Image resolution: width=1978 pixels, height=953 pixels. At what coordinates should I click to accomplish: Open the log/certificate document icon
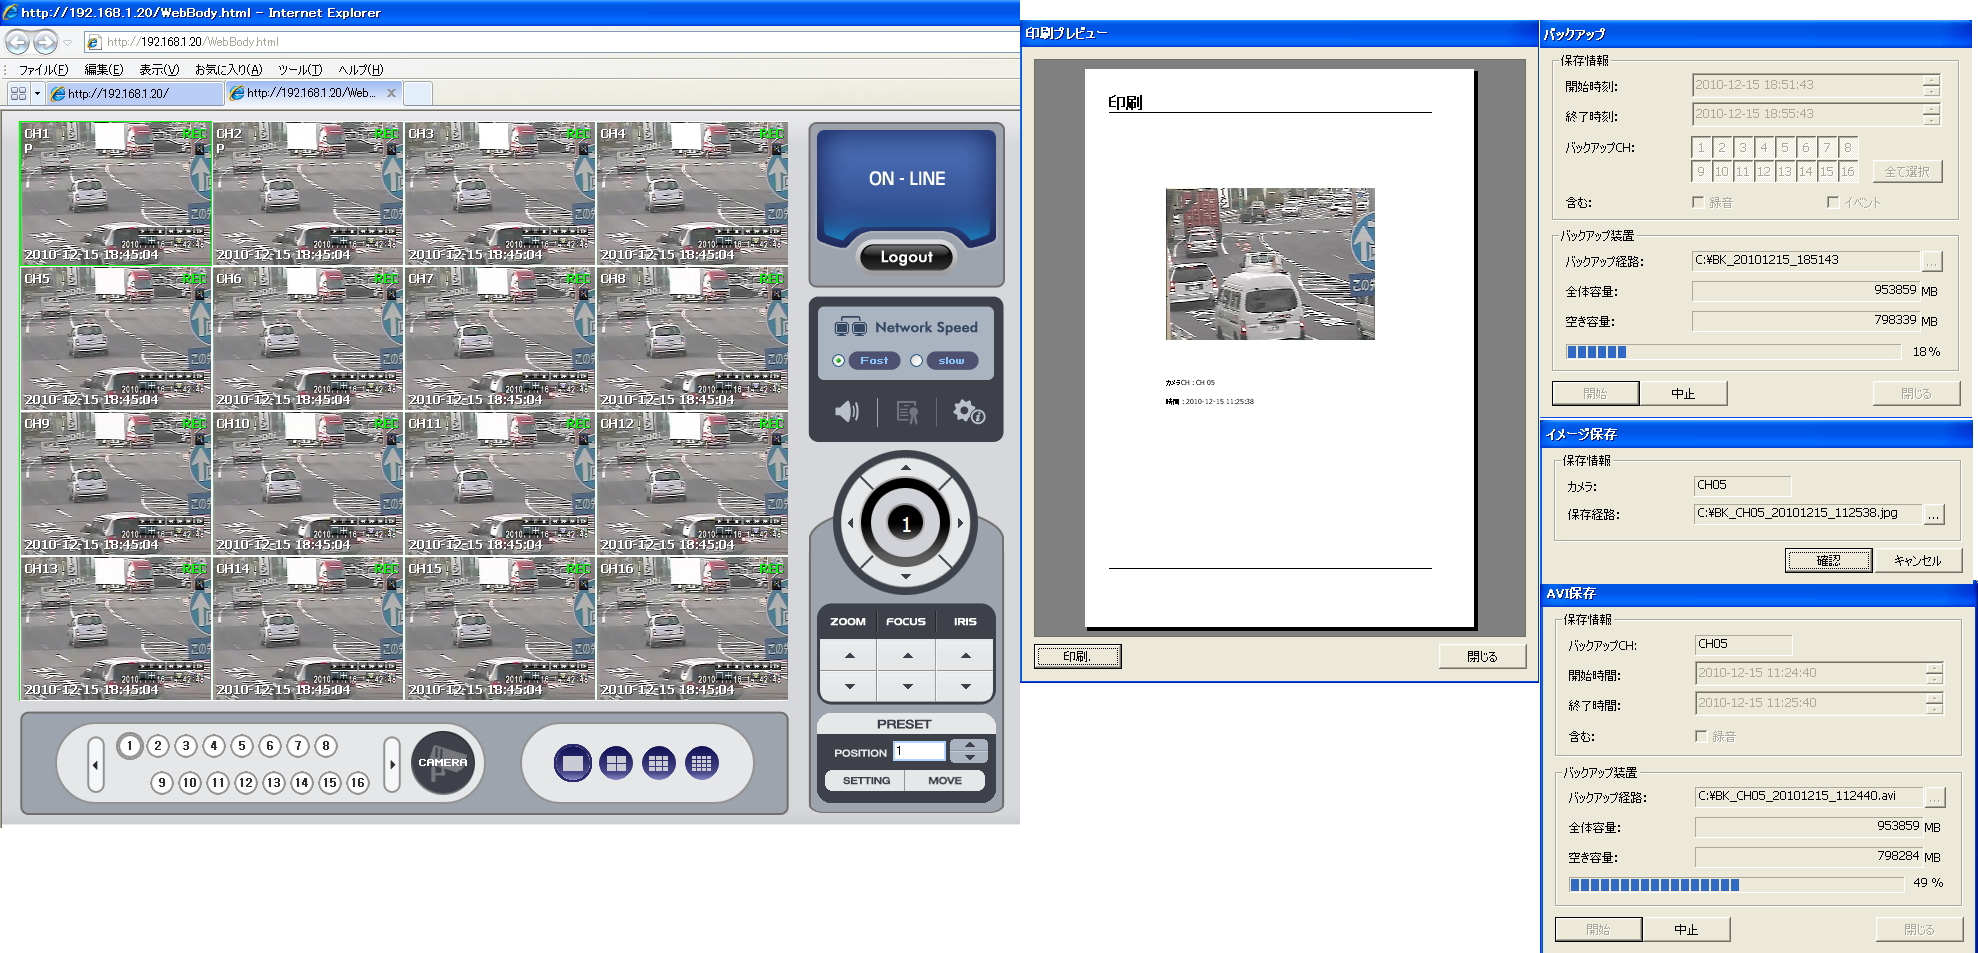[x=907, y=412]
